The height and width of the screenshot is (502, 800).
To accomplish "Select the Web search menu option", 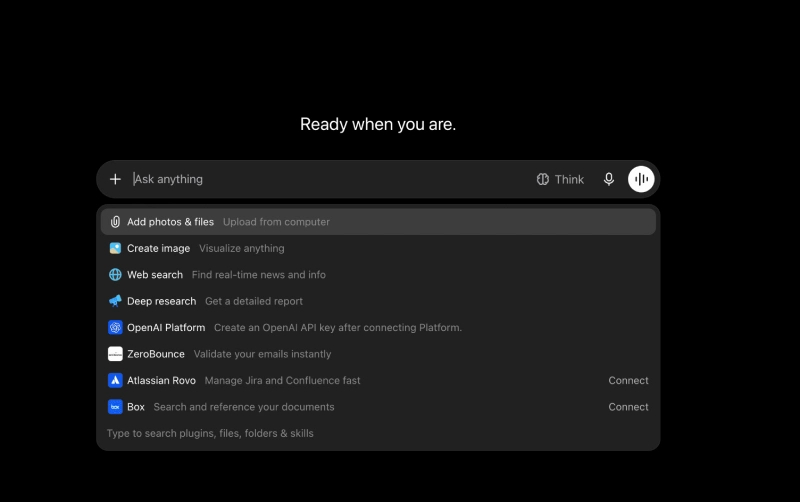I will [x=378, y=274].
